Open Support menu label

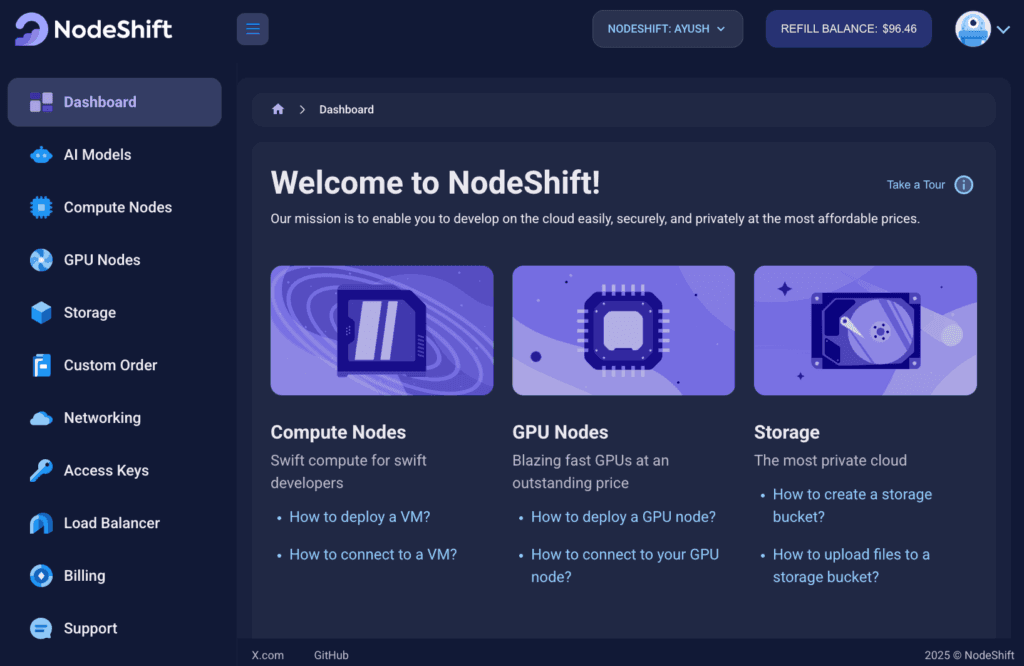click(x=90, y=628)
